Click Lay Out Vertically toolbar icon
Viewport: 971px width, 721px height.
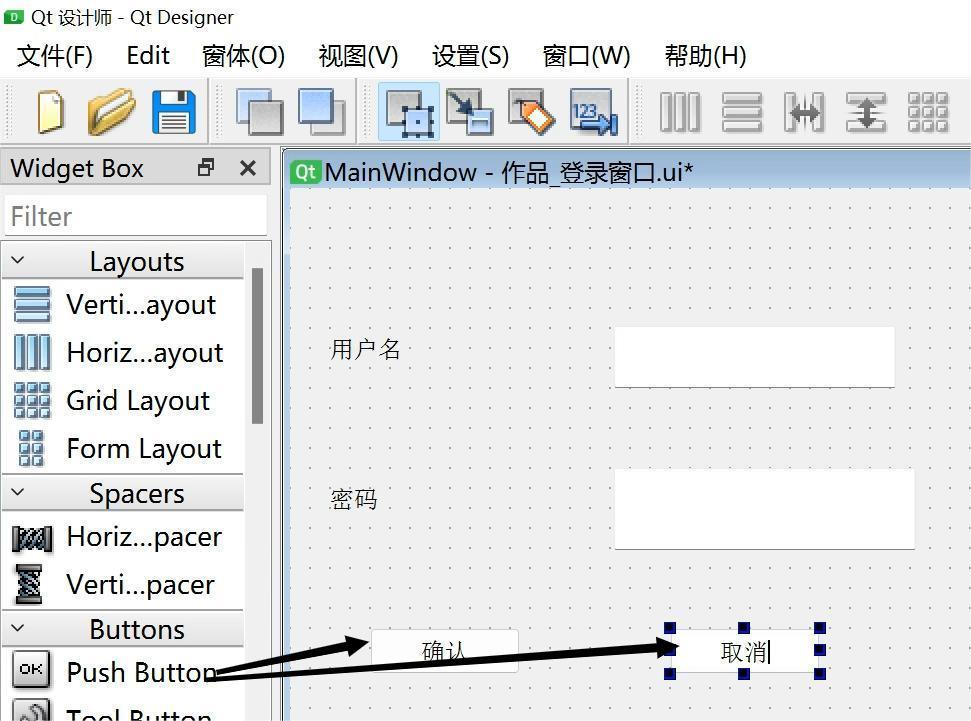point(742,112)
